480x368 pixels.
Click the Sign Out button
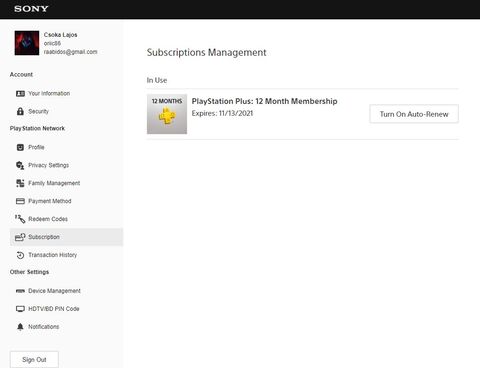(x=34, y=360)
